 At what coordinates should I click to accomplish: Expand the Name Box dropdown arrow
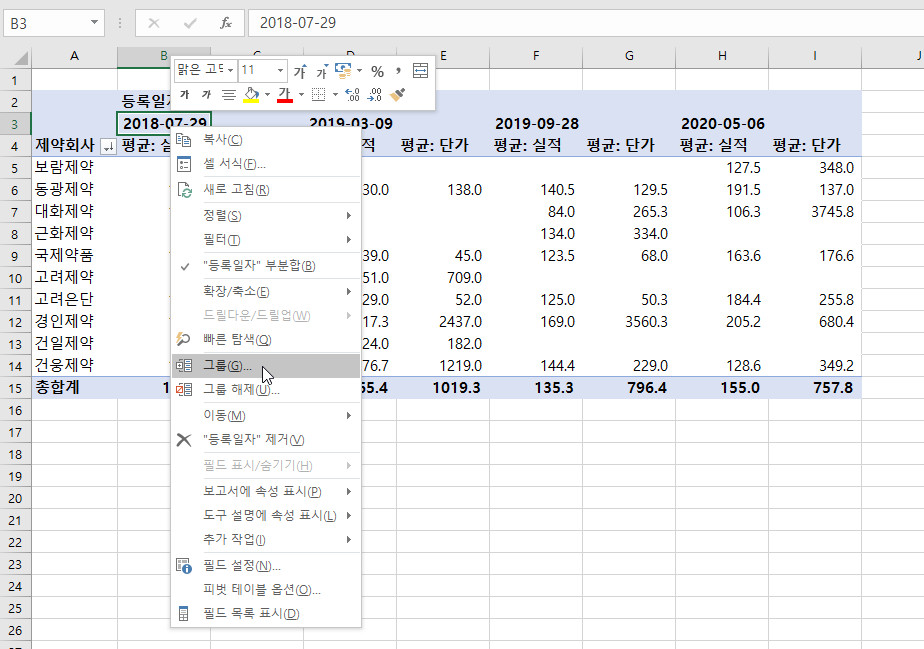pyautogui.click(x=95, y=22)
